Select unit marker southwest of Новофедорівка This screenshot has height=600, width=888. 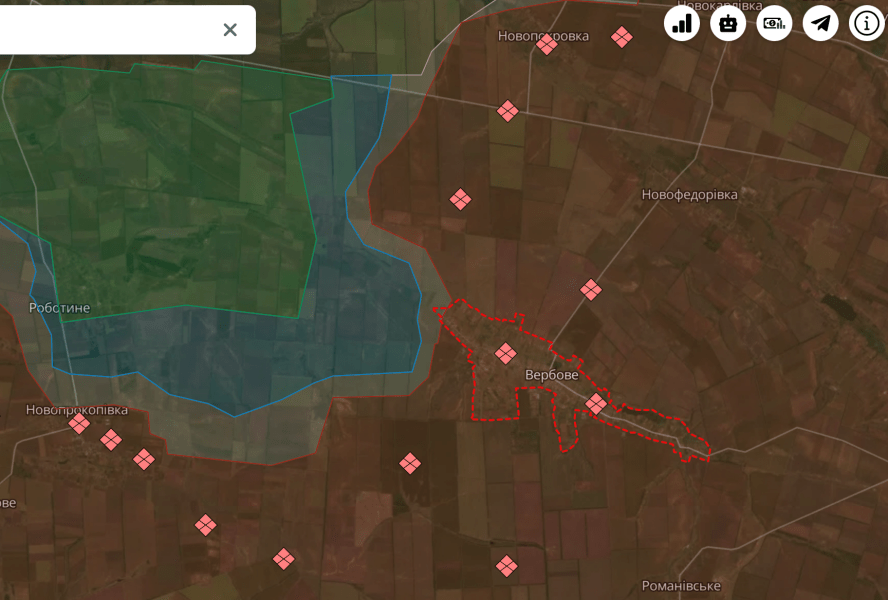pos(591,290)
